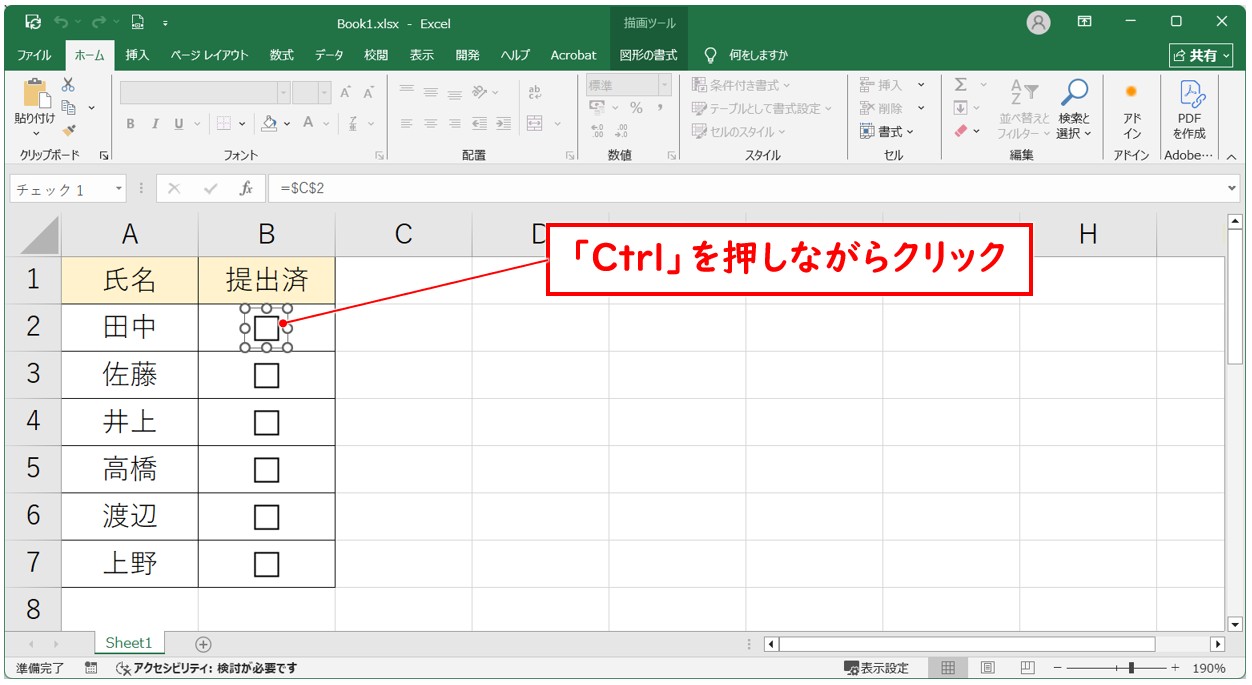1252x685 pixels.
Task: Select the Format Painter brush icon
Action: tap(69, 129)
